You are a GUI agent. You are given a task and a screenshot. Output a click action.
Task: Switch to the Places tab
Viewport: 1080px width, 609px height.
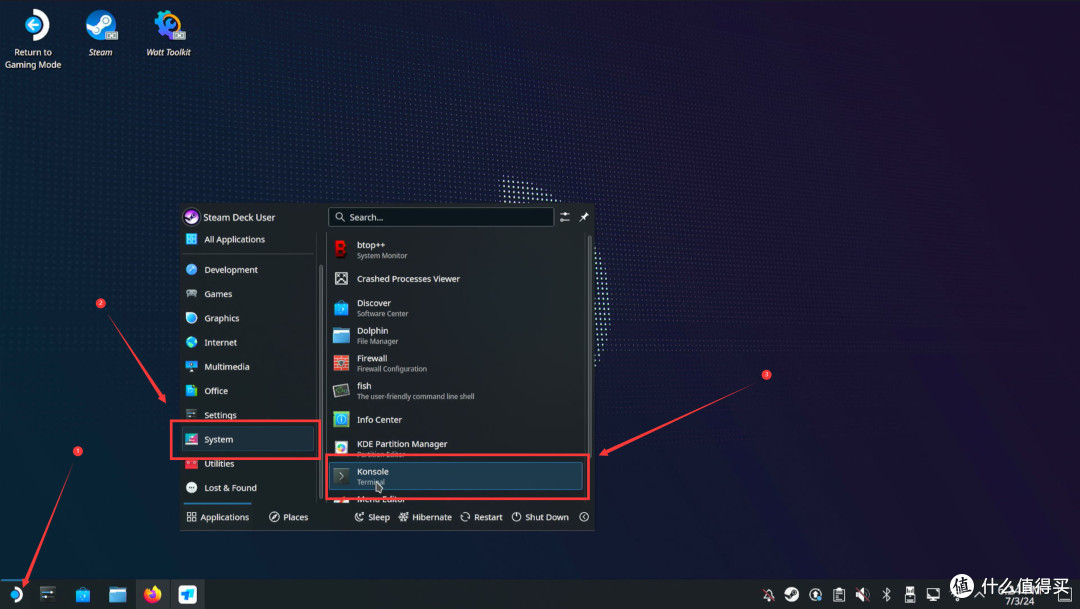(x=289, y=517)
